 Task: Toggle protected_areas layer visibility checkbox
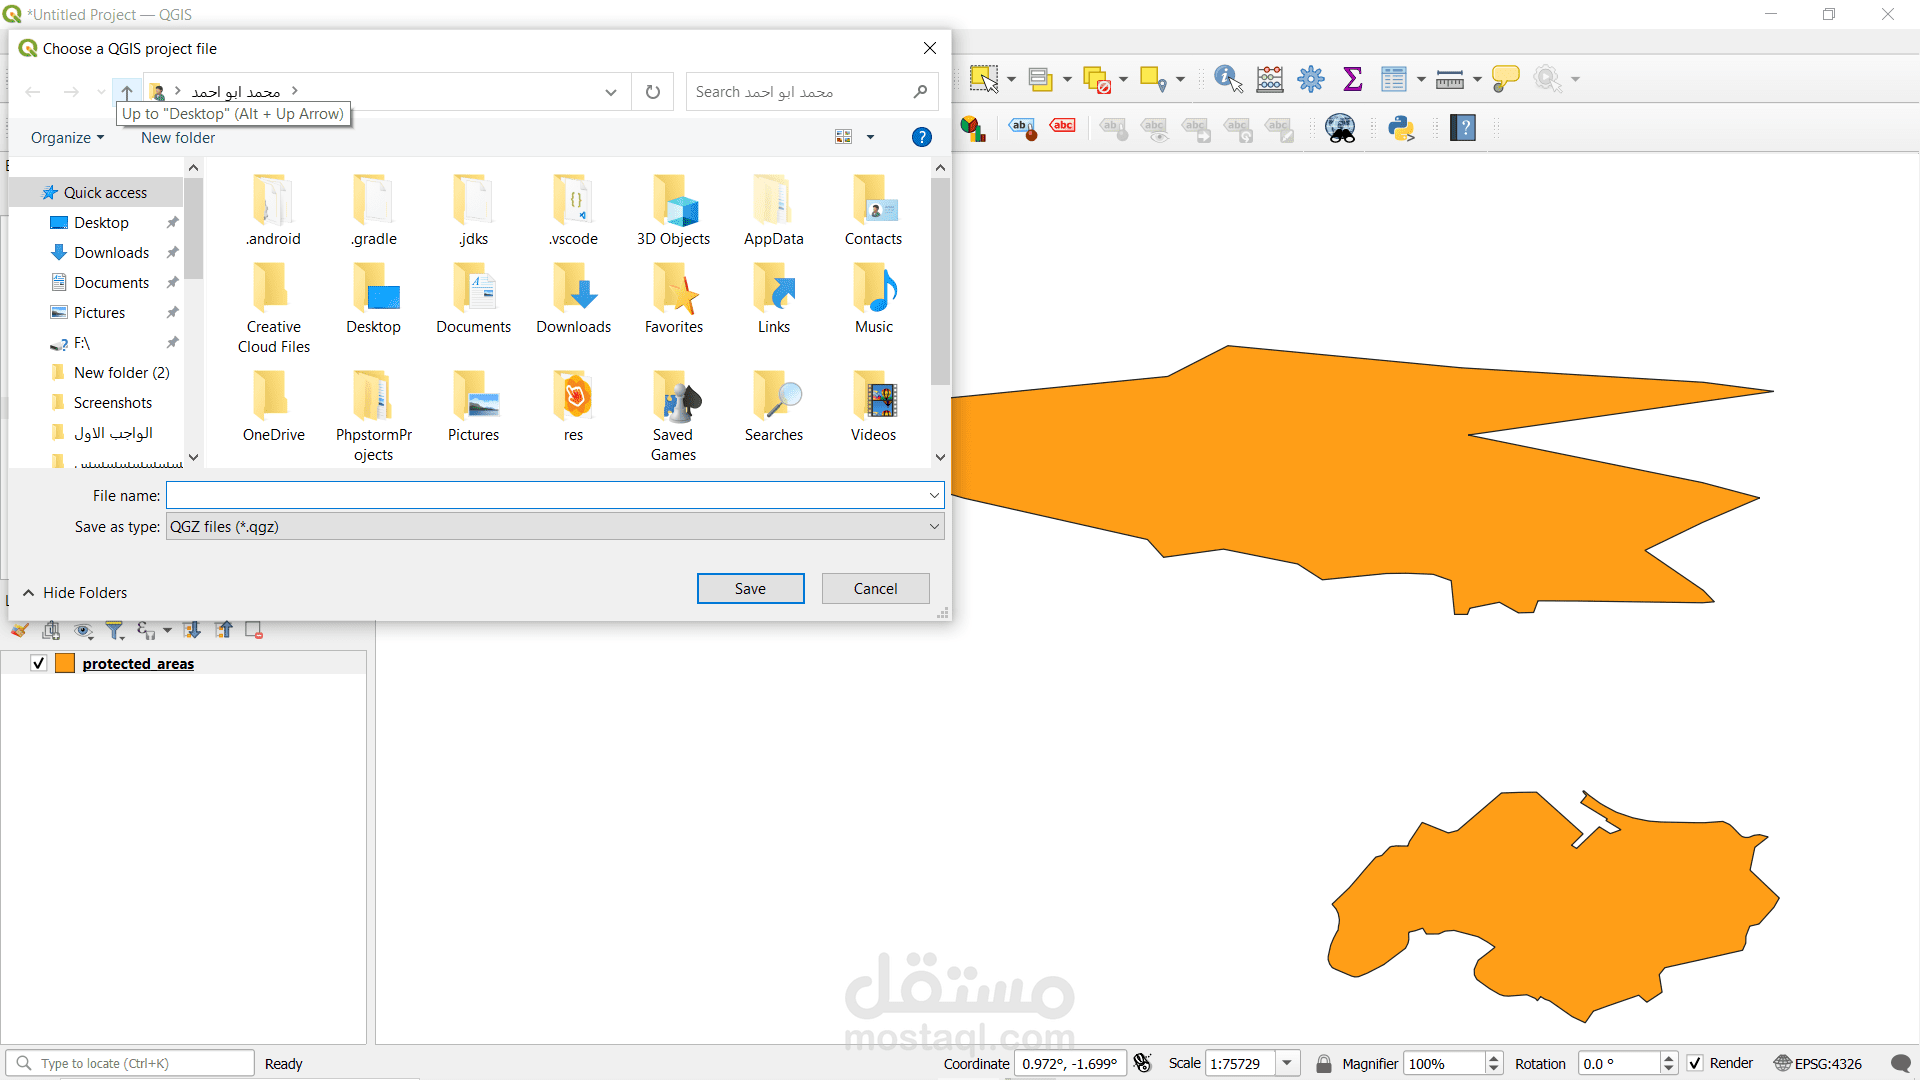39,663
